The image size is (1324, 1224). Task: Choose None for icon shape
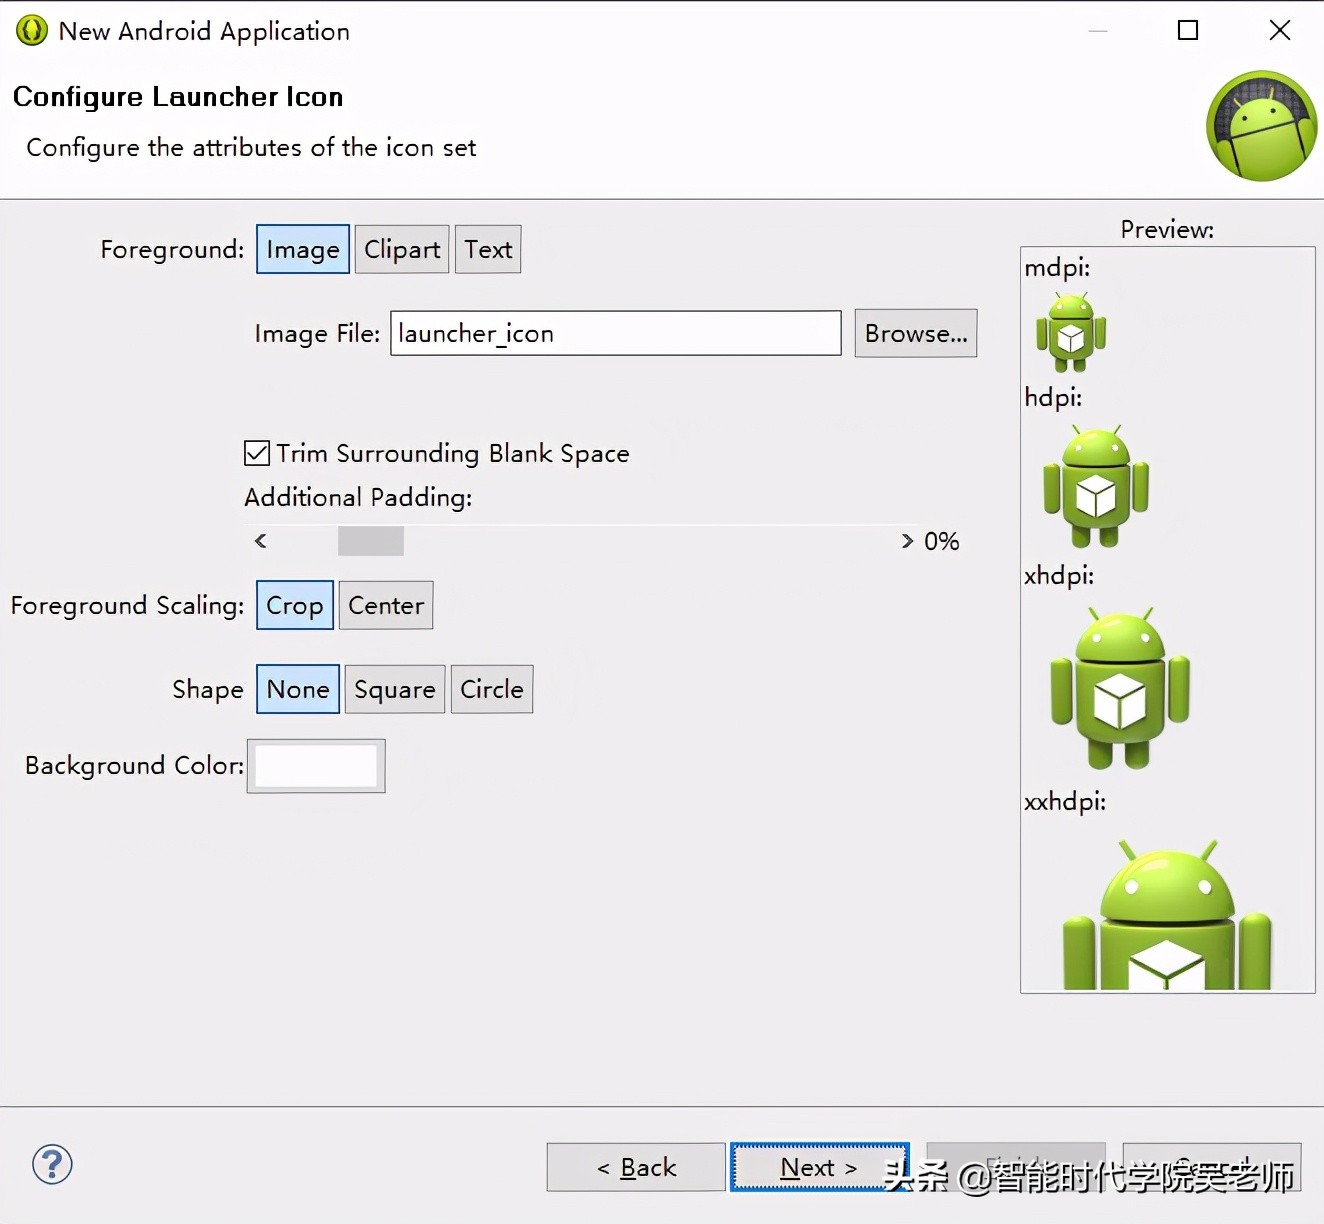298,689
